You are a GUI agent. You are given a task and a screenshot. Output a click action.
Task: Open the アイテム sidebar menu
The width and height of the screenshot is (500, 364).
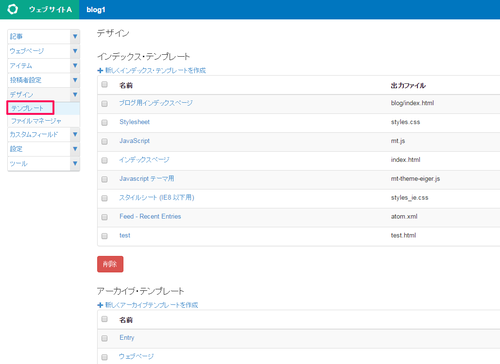(x=21, y=66)
